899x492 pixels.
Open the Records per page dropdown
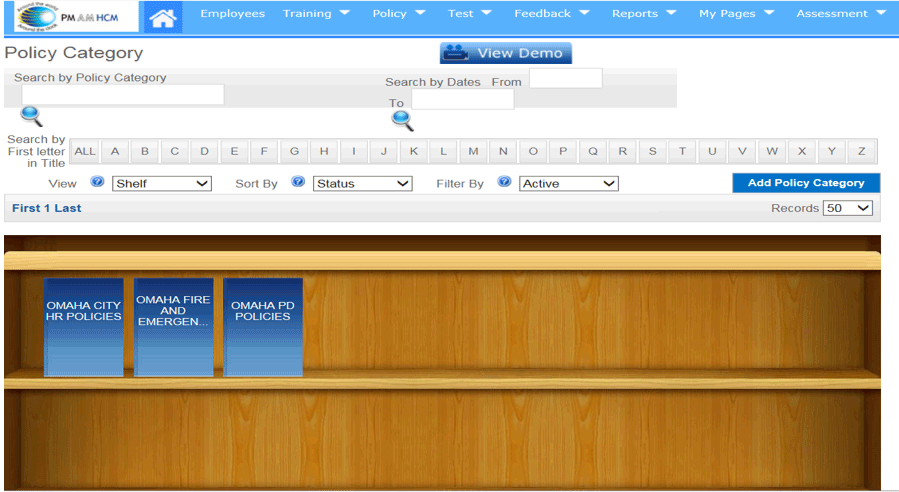847,208
